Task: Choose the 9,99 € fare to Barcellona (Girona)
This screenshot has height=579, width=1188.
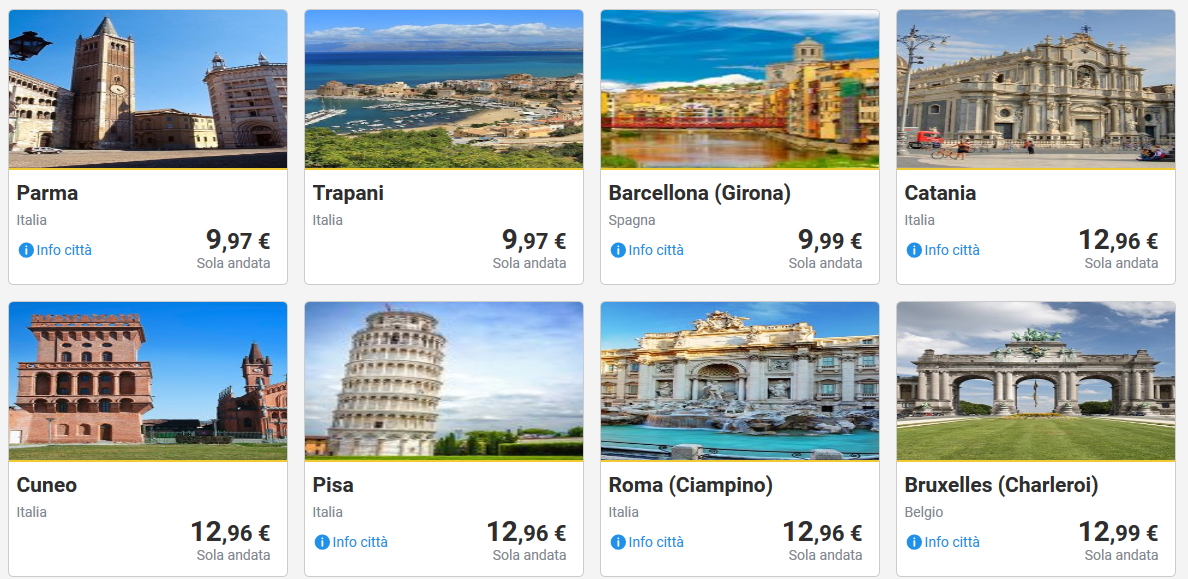Action: pyautogui.click(x=829, y=240)
